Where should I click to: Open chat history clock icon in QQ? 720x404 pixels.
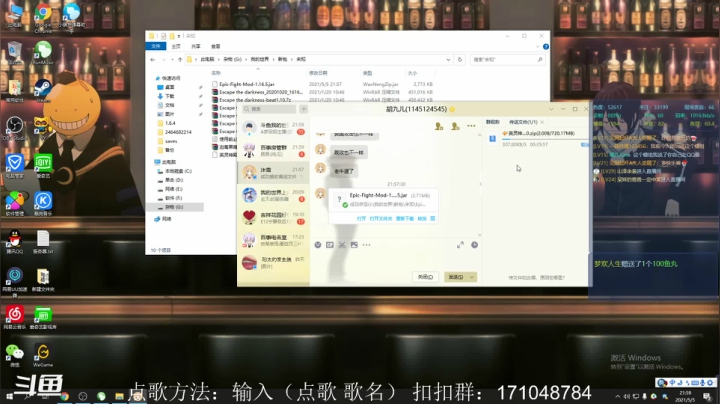(x=474, y=245)
